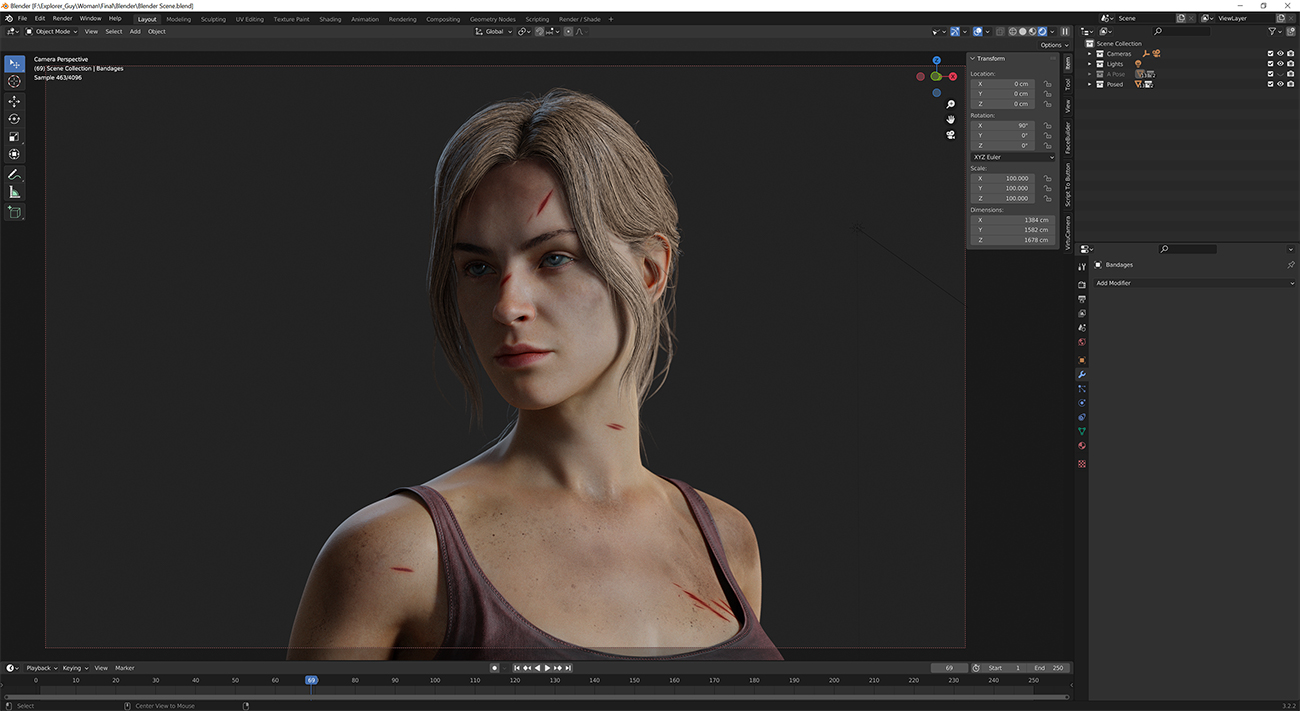Open the XYZ Euler rotation mode dropdown
This screenshot has height=711, width=1300.
click(1013, 157)
